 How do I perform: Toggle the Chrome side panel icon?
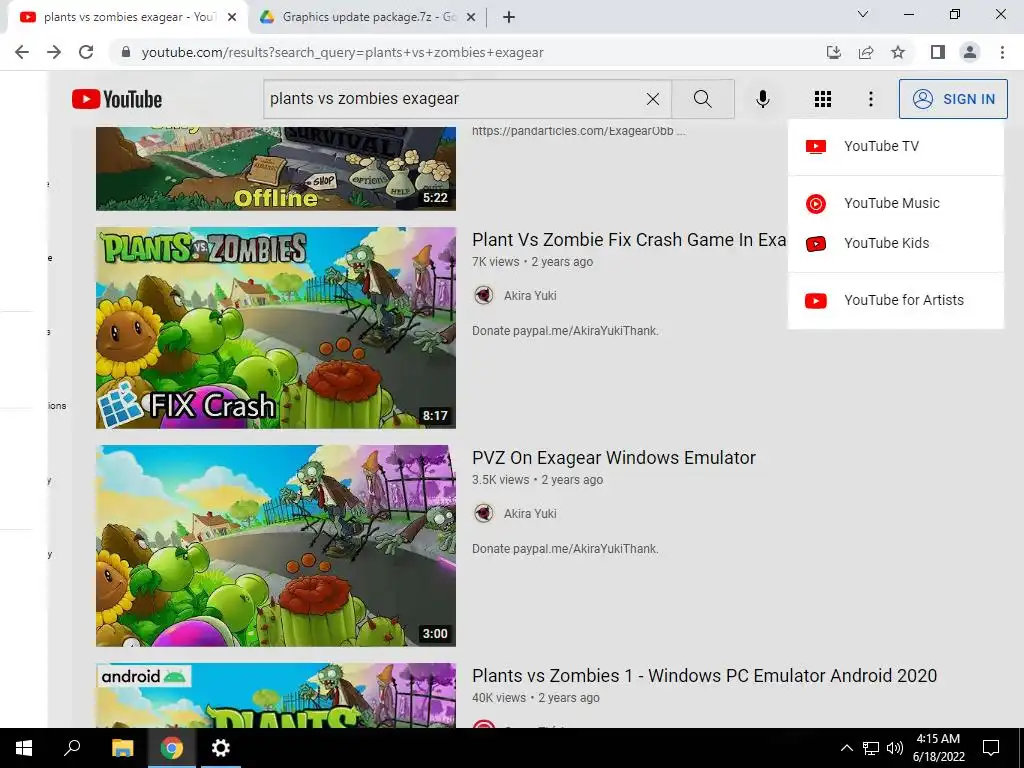(x=938, y=52)
